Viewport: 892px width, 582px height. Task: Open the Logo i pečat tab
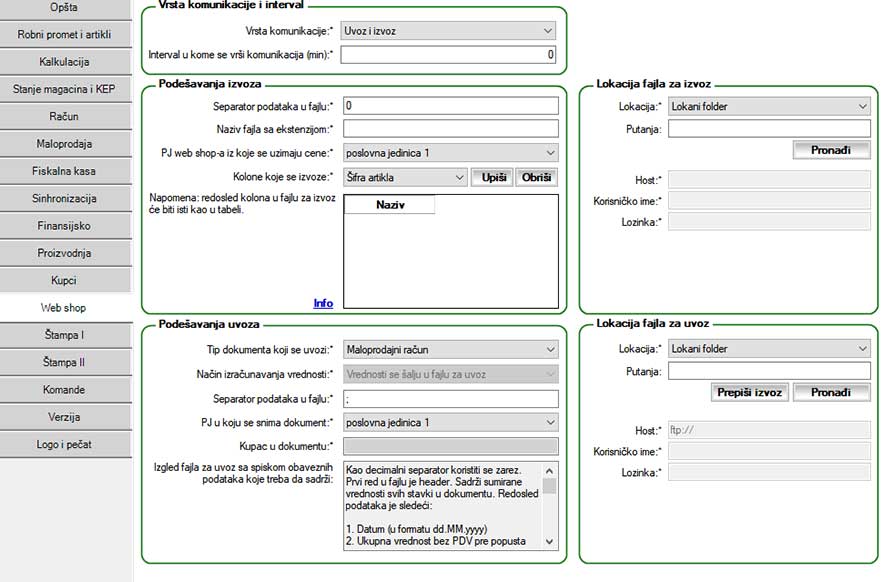tap(65, 444)
